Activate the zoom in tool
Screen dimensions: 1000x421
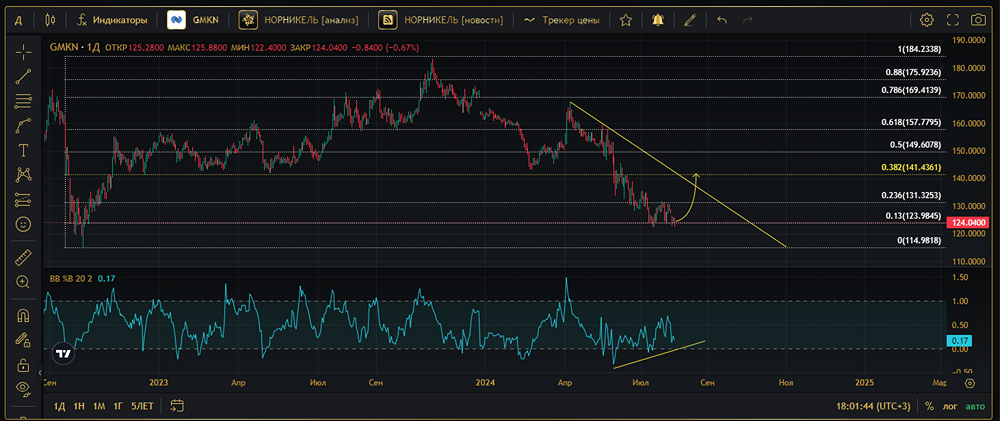[24, 282]
